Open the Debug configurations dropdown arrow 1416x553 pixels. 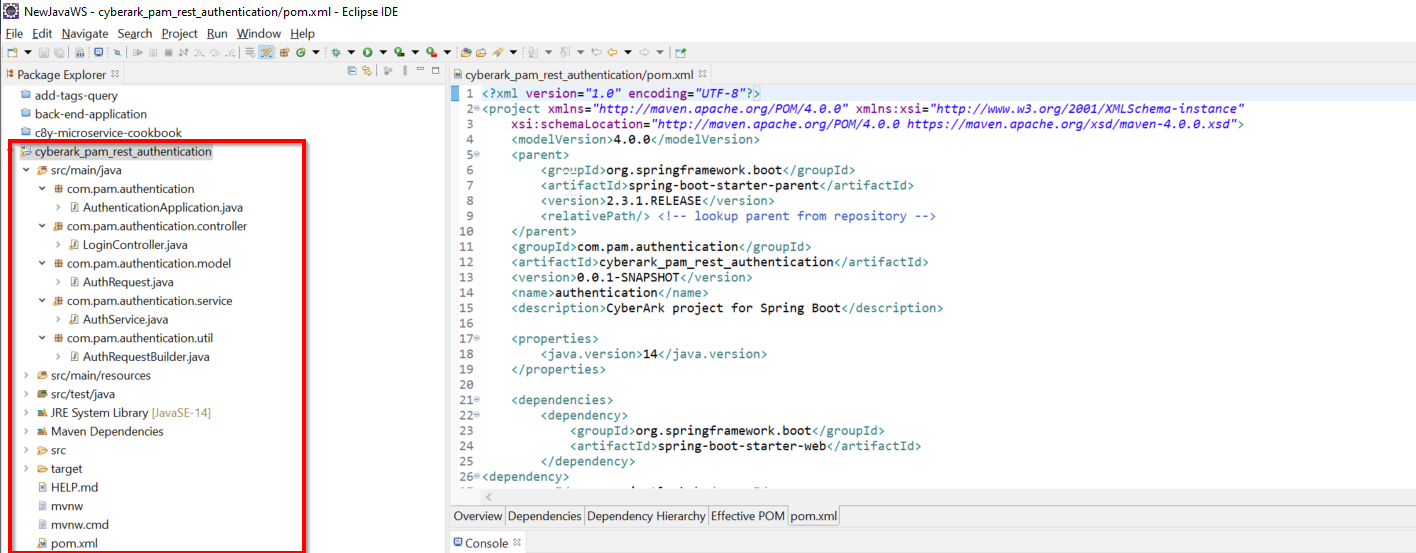(x=351, y=52)
